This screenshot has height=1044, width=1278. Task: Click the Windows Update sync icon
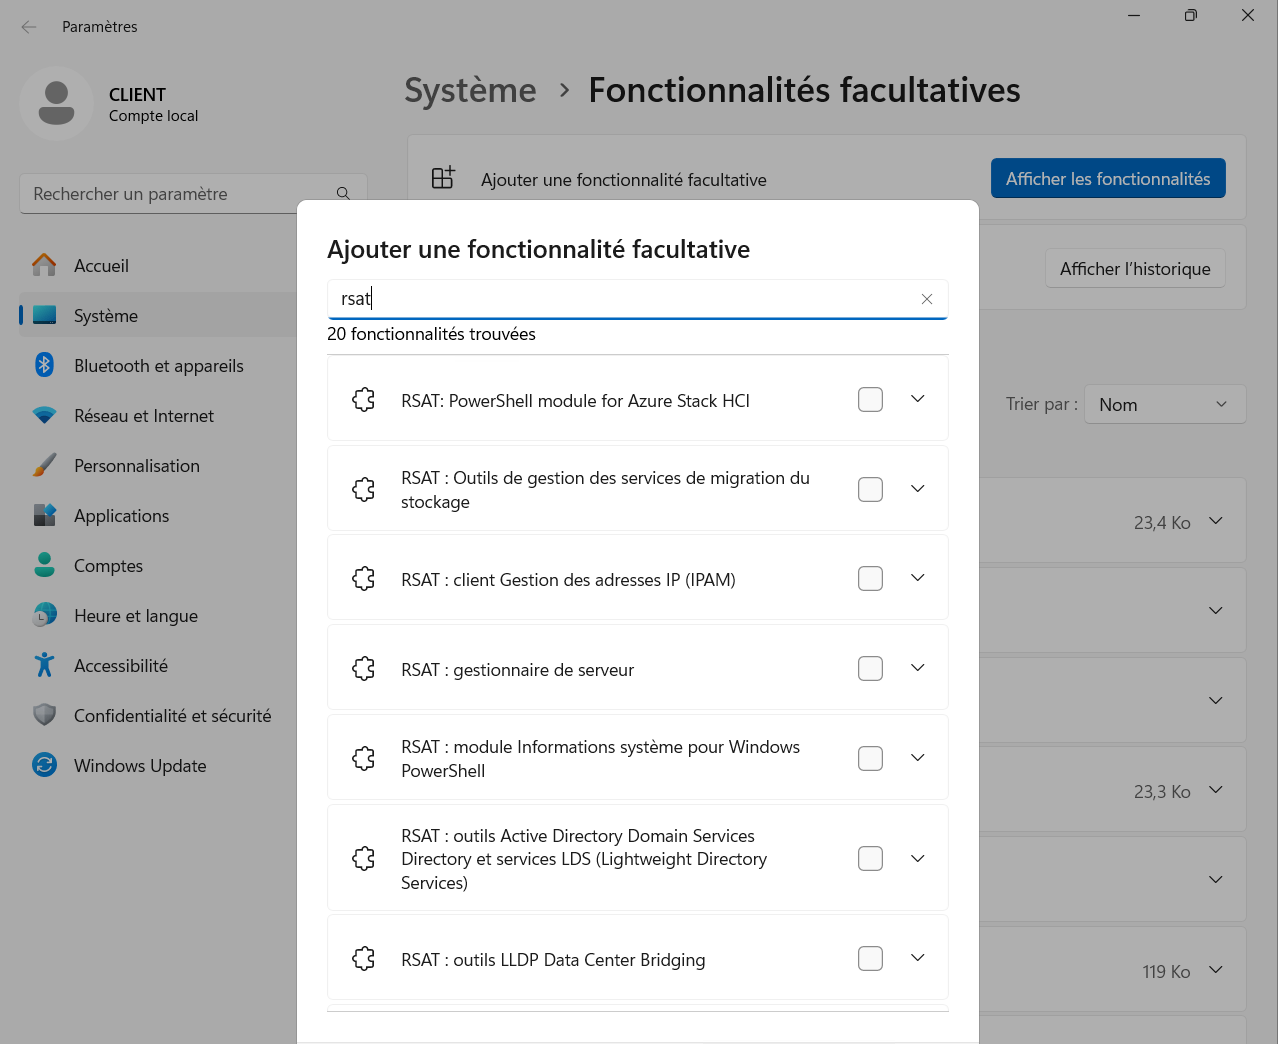44,765
